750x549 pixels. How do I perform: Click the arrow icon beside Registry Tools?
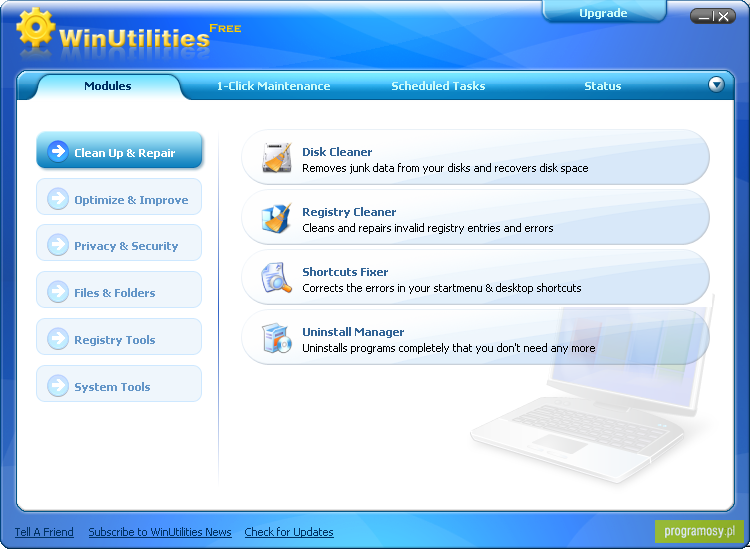[x=58, y=339]
